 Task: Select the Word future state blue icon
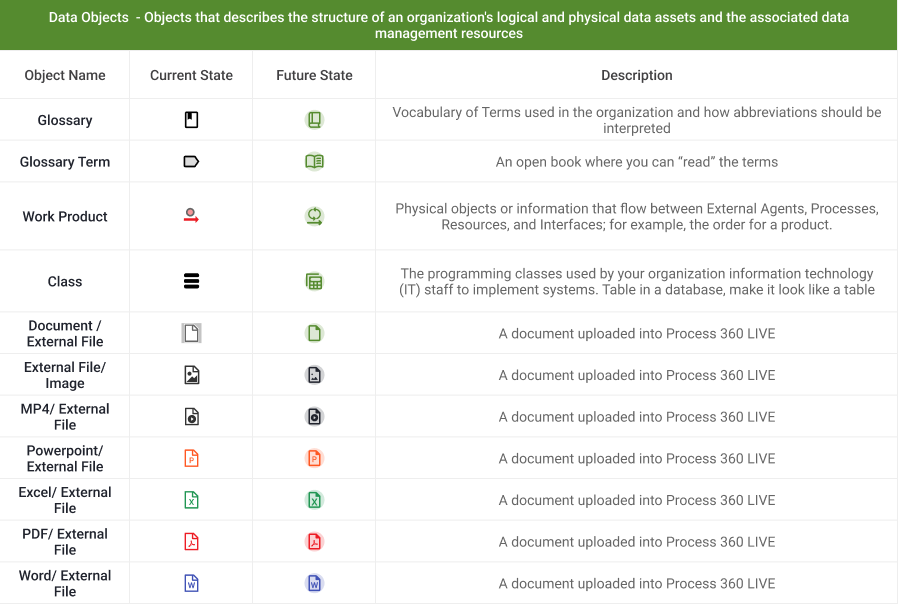point(314,583)
